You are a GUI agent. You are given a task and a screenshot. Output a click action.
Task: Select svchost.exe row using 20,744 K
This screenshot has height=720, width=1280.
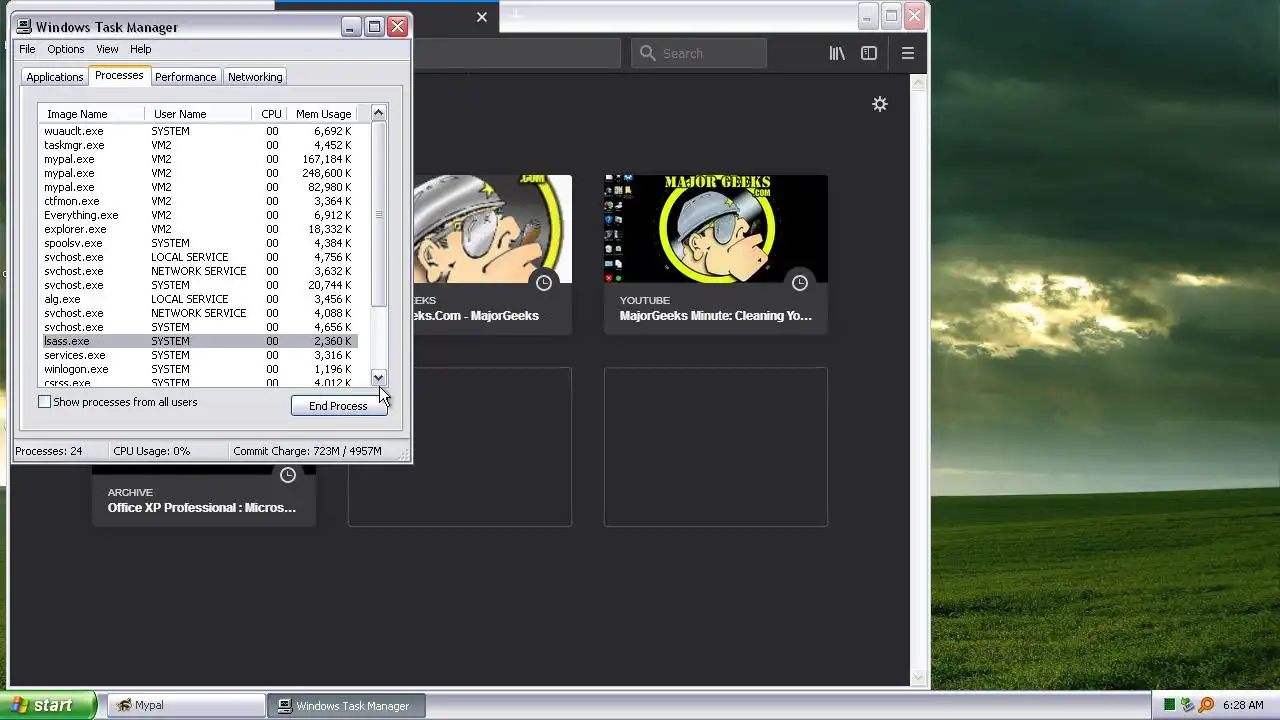pyautogui.click(x=198, y=285)
